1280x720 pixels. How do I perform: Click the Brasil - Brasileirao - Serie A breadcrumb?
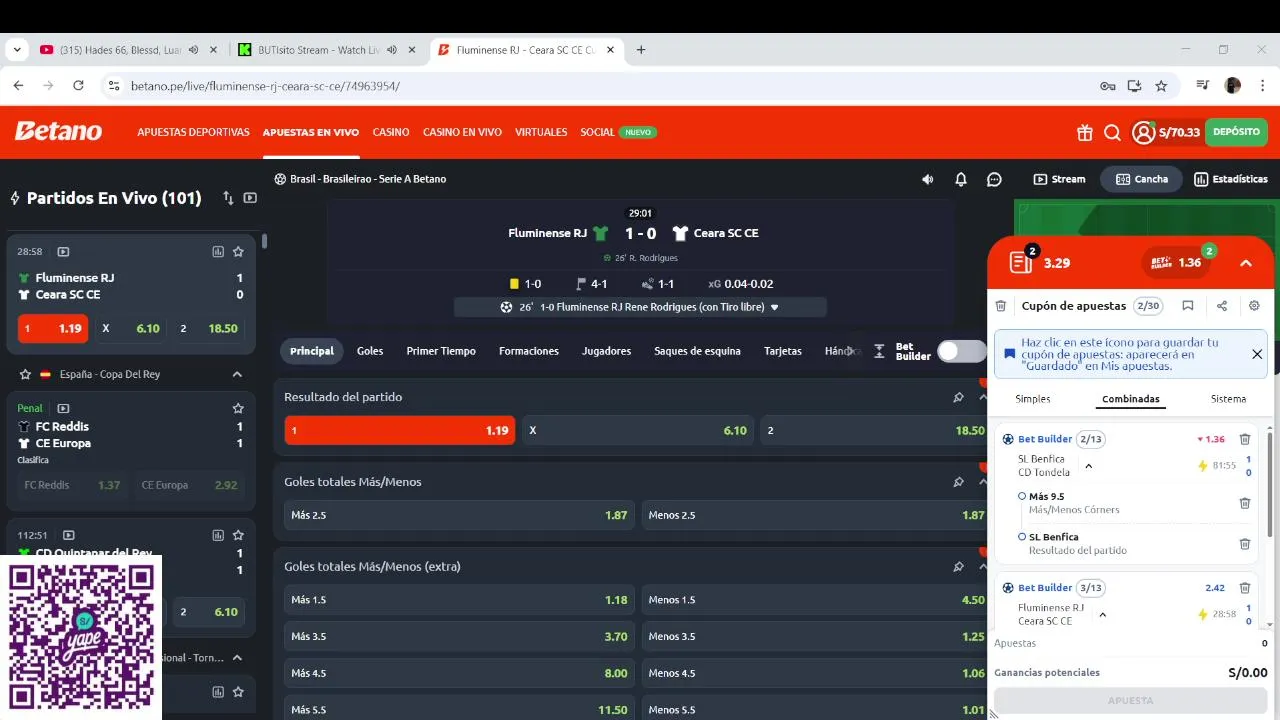click(368, 179)
